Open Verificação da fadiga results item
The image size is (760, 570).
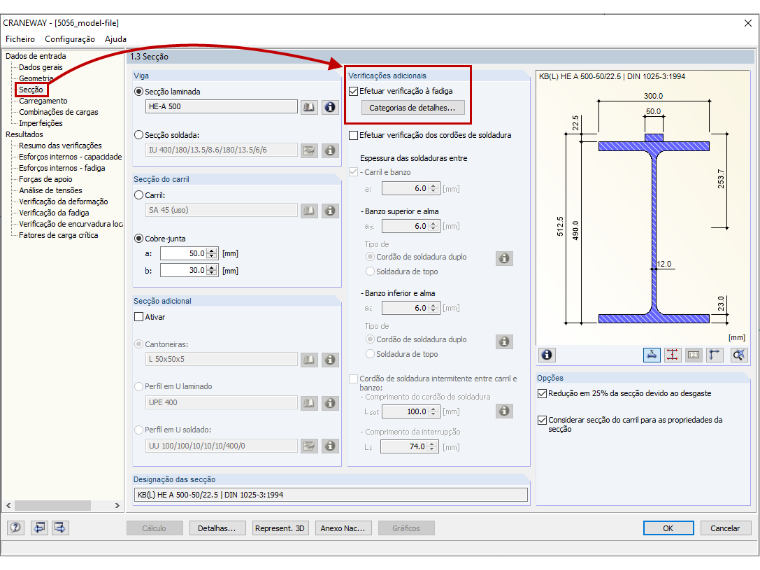click(54, 213)
